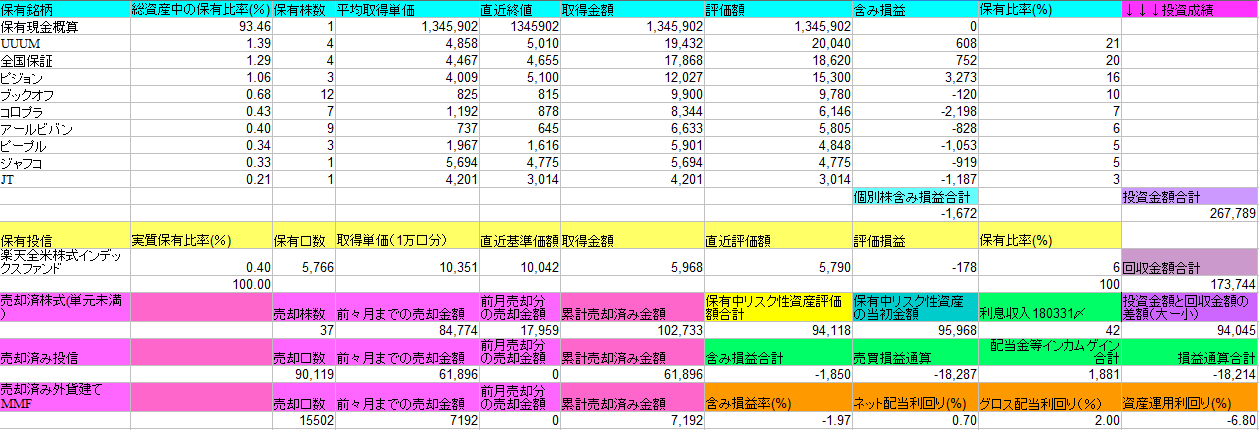
Task: Click コロプラ unrealized loss -2,198
Action: tap(915, 111)
